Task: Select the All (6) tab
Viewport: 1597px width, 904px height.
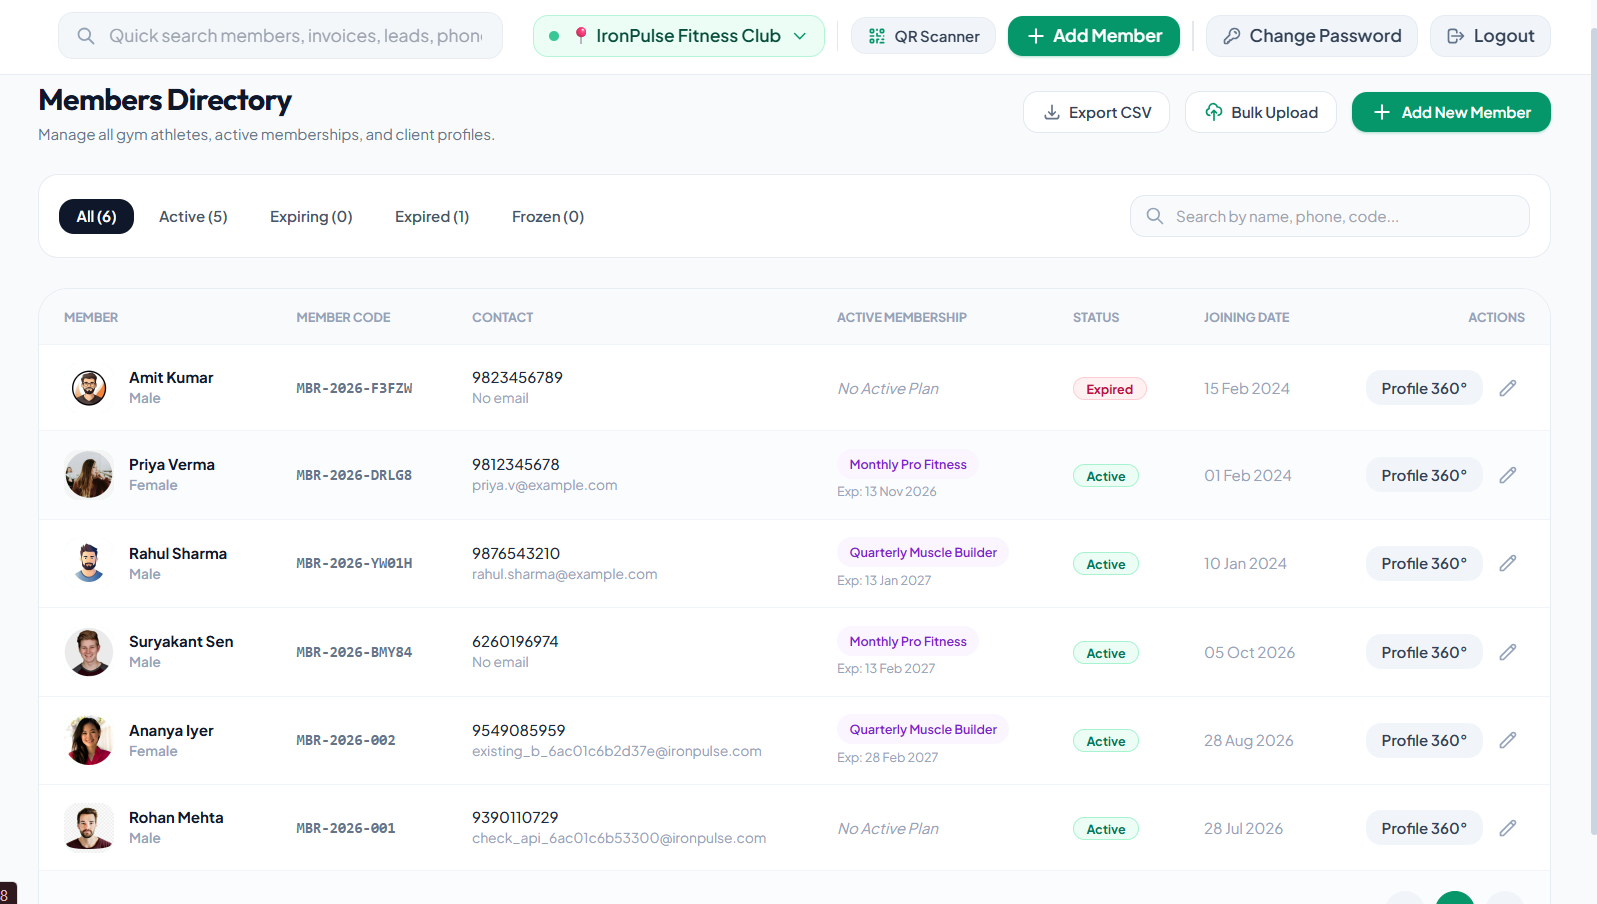Action: coord(96,216)
